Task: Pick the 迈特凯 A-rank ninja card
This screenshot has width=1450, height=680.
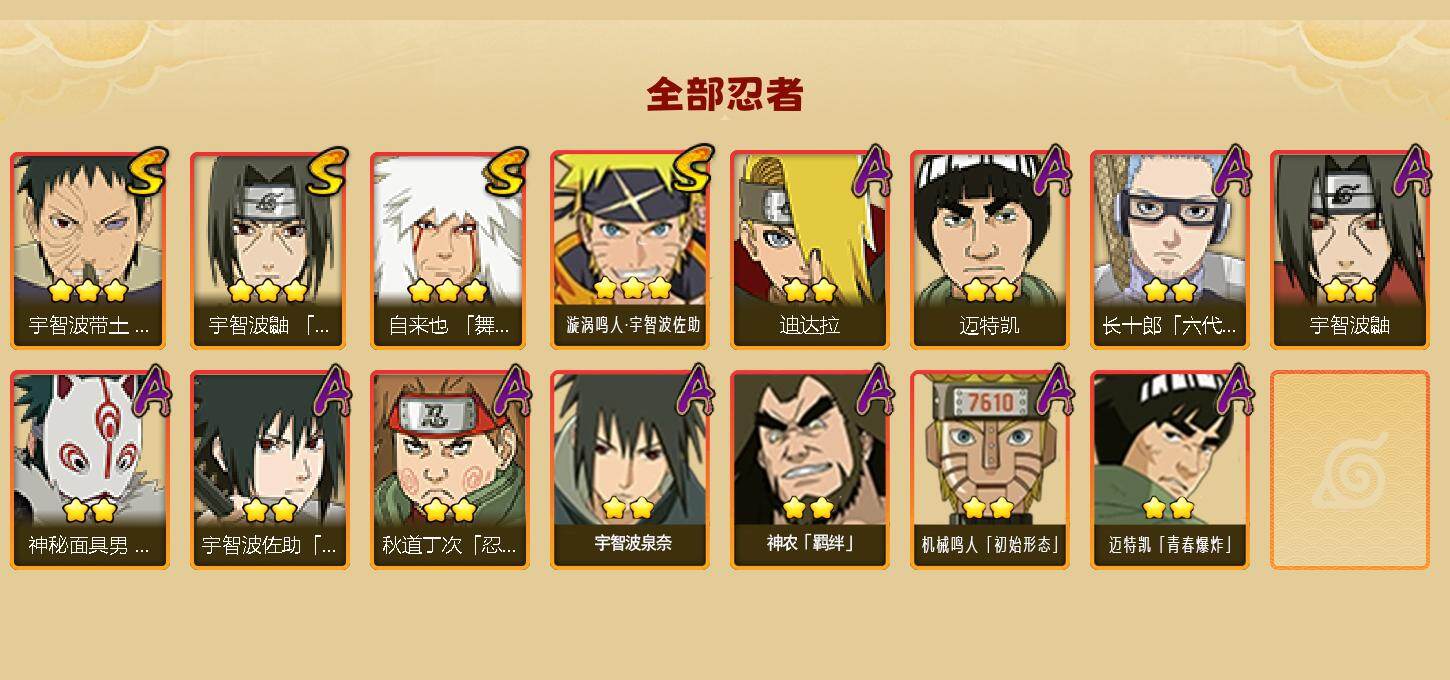Action: click(990, 250)
